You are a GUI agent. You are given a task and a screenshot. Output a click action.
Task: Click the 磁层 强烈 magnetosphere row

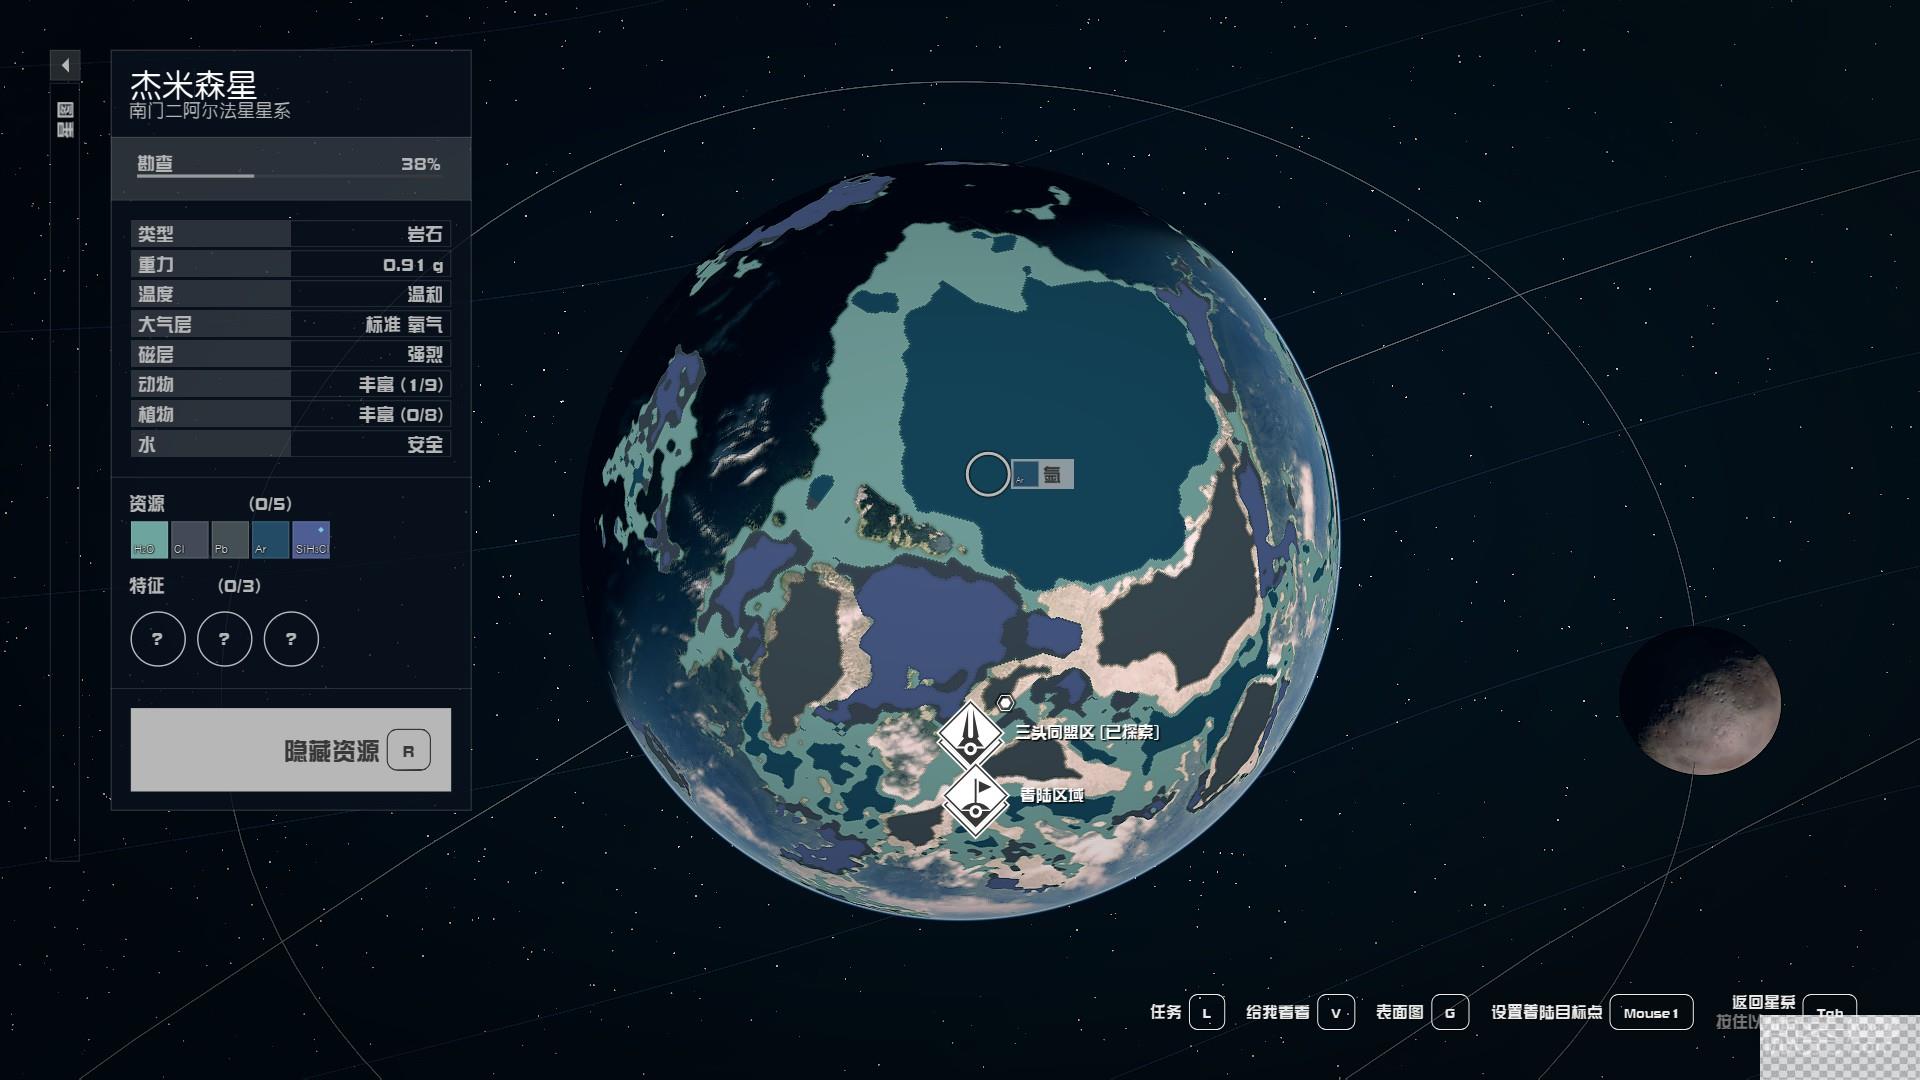pos(291,354)
